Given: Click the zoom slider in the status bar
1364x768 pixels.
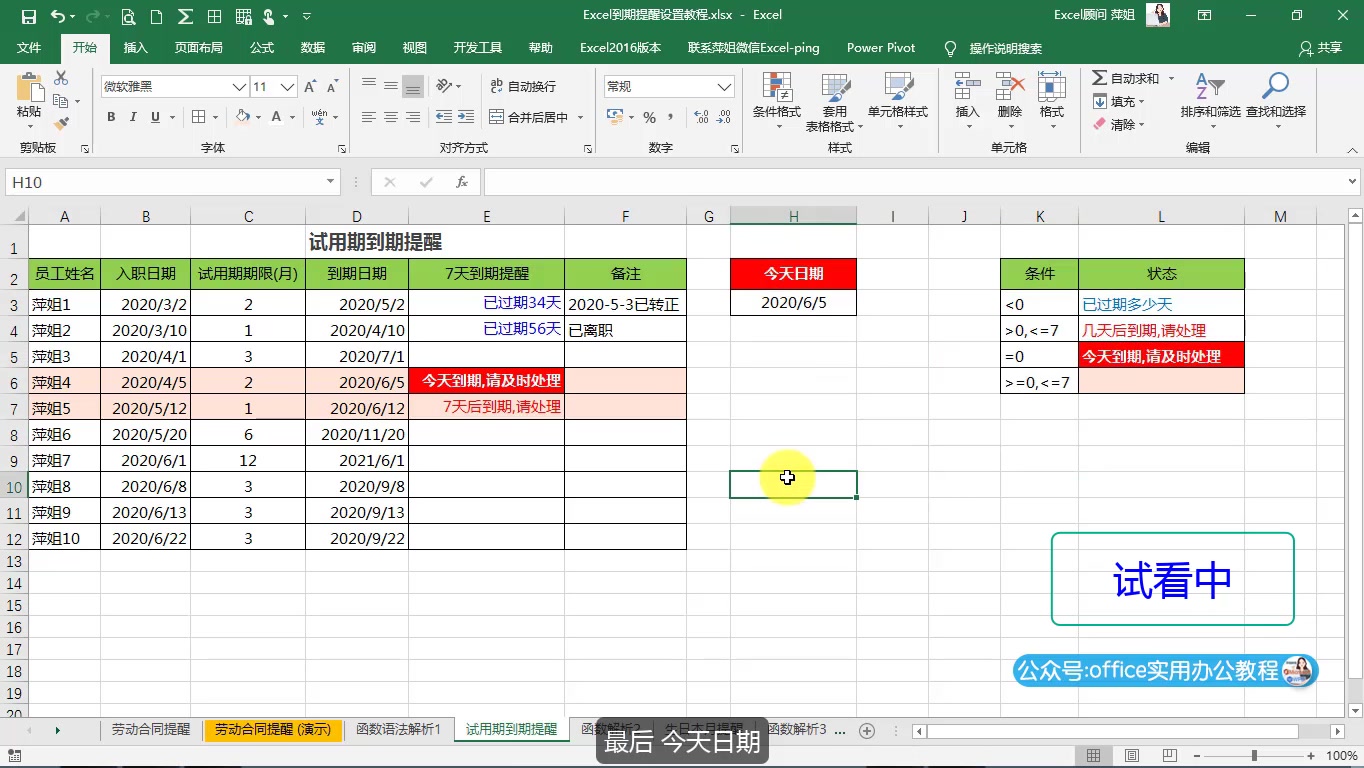Looking at the screenshot, I should coord(1254,756).
